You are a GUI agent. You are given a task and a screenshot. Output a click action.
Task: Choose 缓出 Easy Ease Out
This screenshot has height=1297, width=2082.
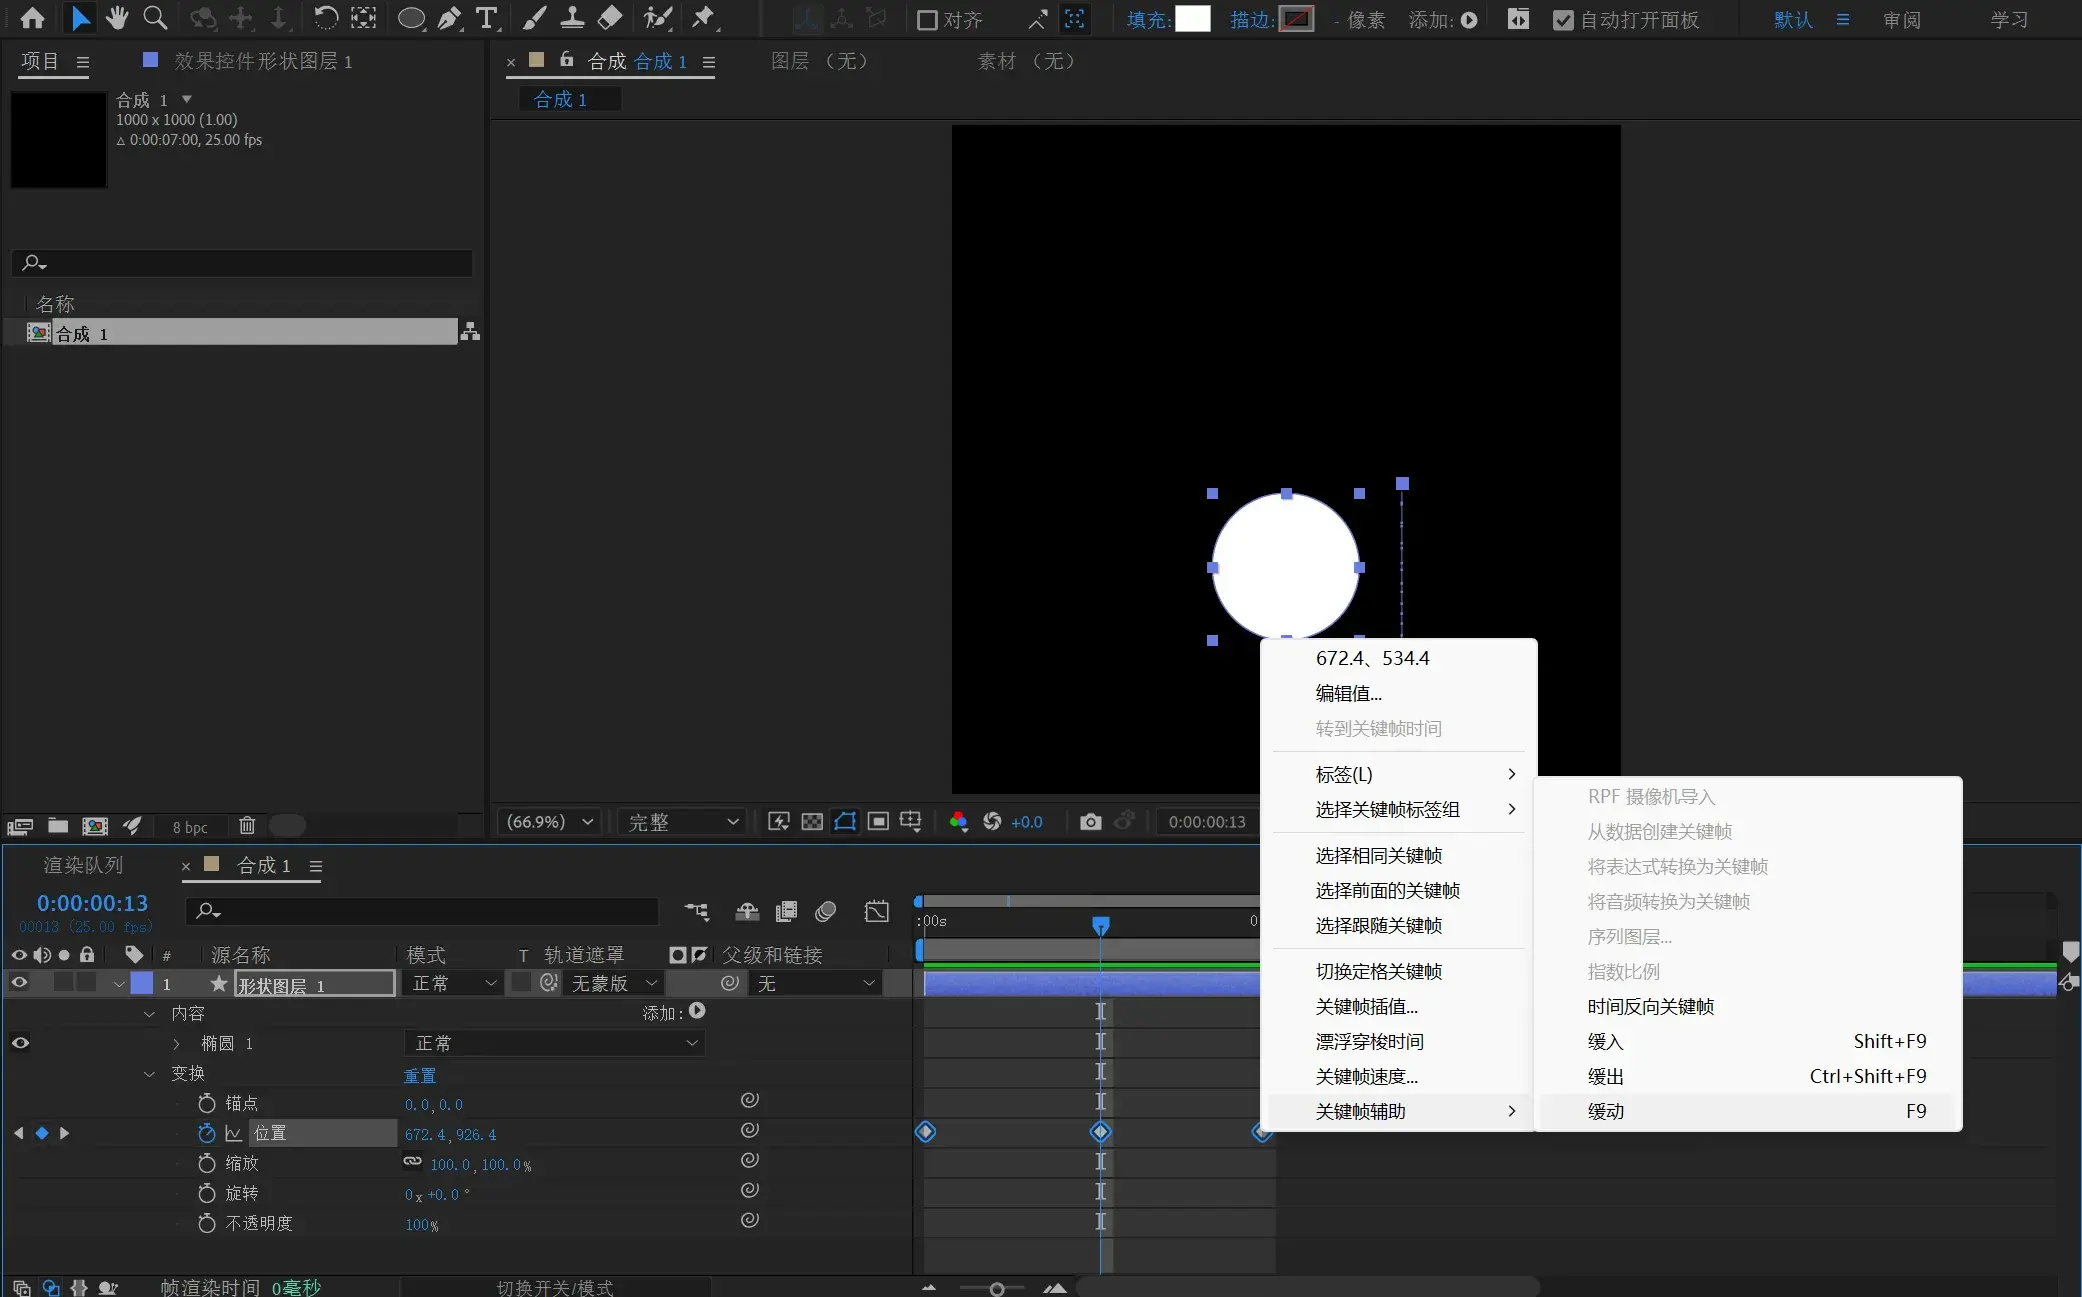point(1748,1076)
